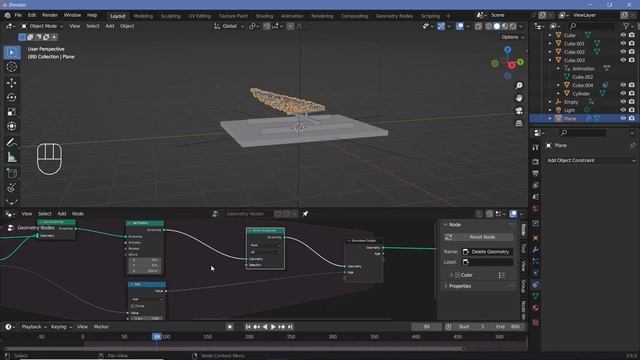The image size is (640, 360).
Task: Hide Light via its eye icon
Action: coord(623,110)
